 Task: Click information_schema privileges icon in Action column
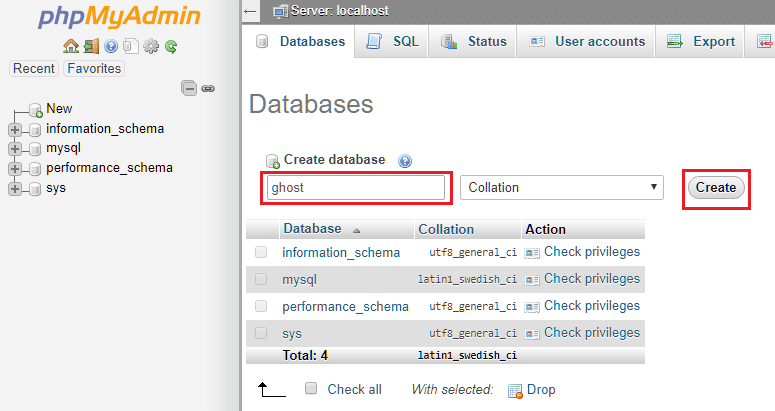click(x=532, y=253)
